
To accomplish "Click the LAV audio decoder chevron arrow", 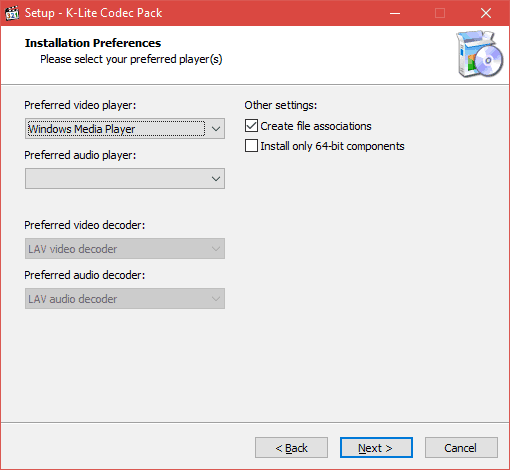I will [216, 299].
